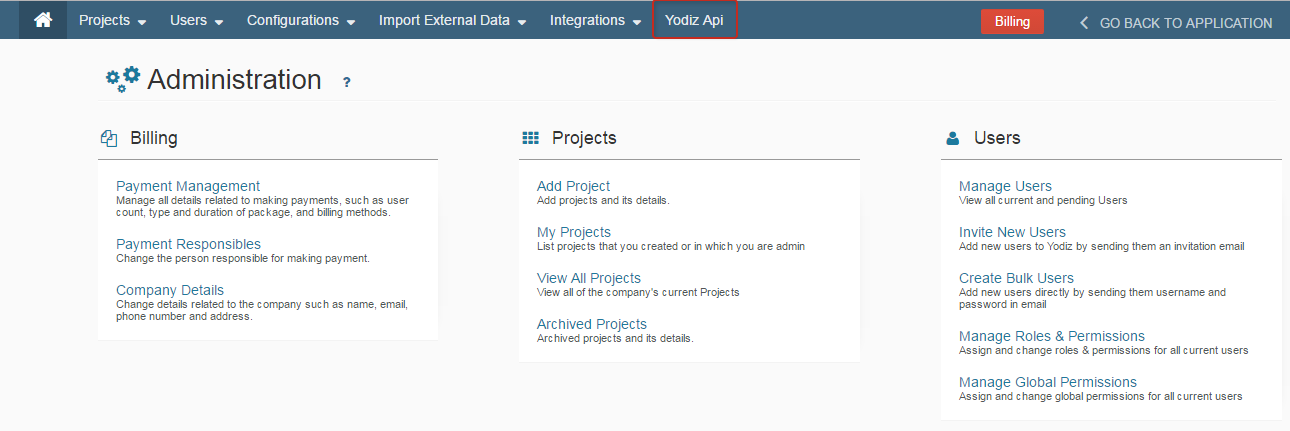
Task: Open Payment Management link
Action: point(188,186)
